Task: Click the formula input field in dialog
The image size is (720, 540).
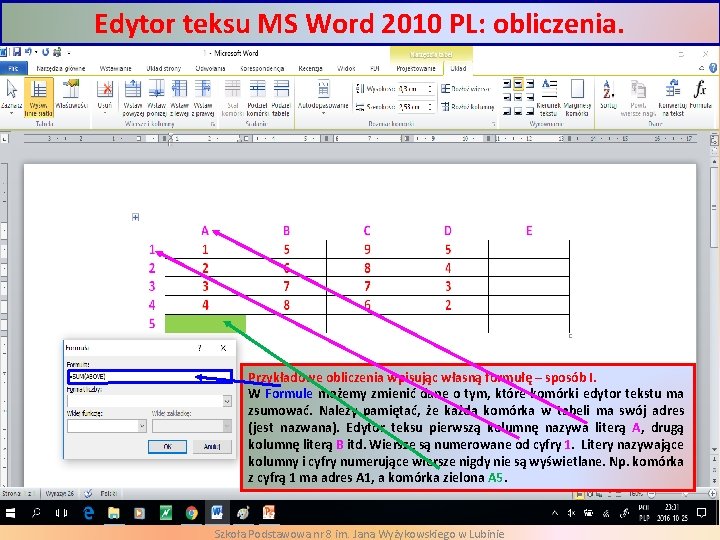Action: tap(150, 377)
